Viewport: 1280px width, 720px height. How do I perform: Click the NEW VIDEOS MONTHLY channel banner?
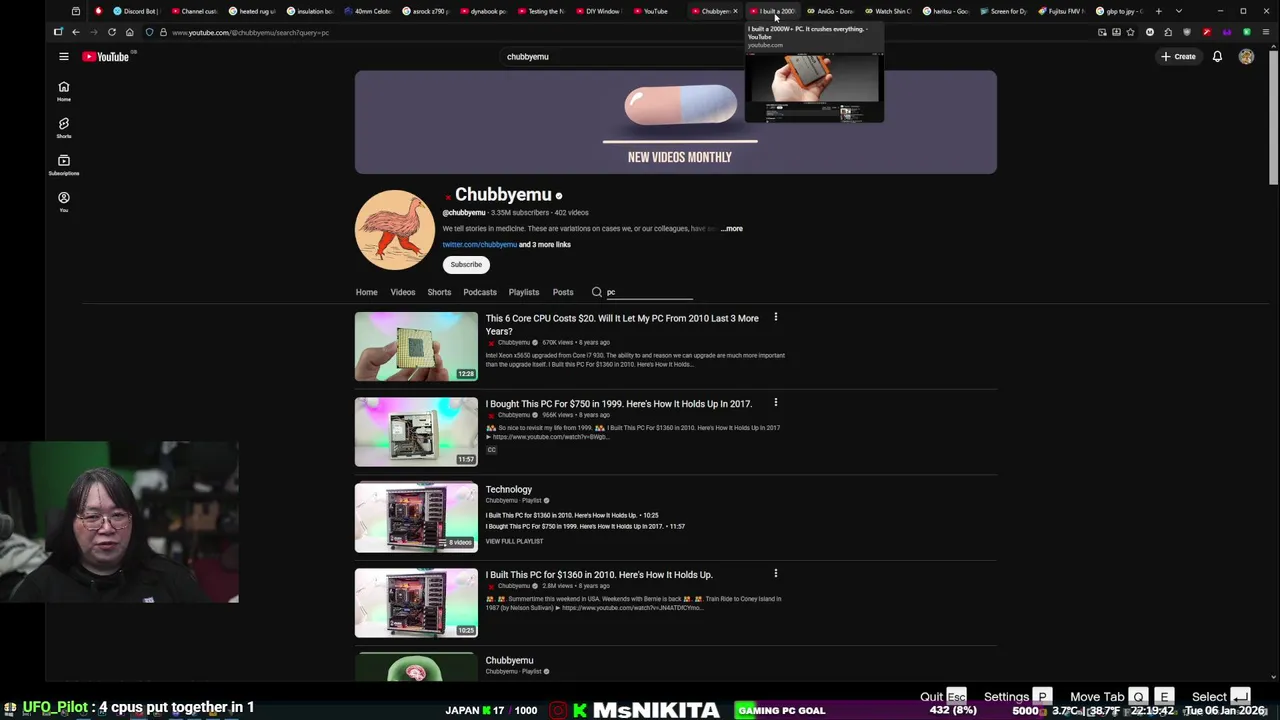pos(675,122)
